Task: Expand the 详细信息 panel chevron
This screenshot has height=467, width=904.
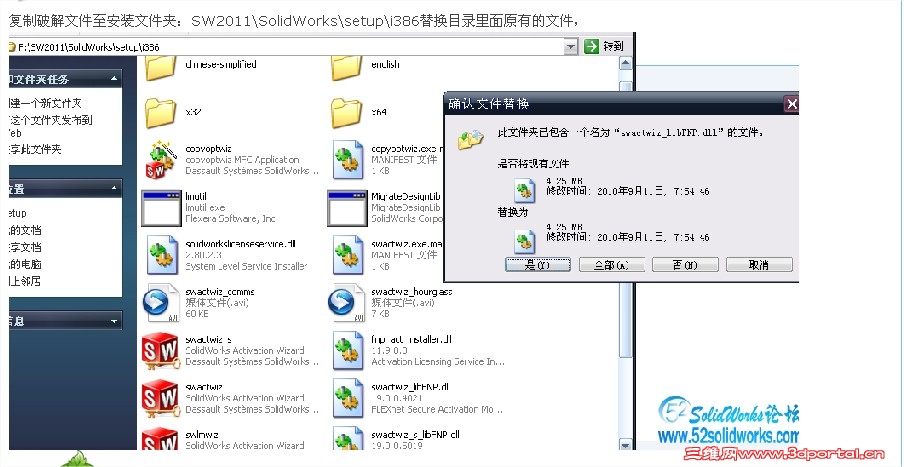Action: [x=114, y=321]
